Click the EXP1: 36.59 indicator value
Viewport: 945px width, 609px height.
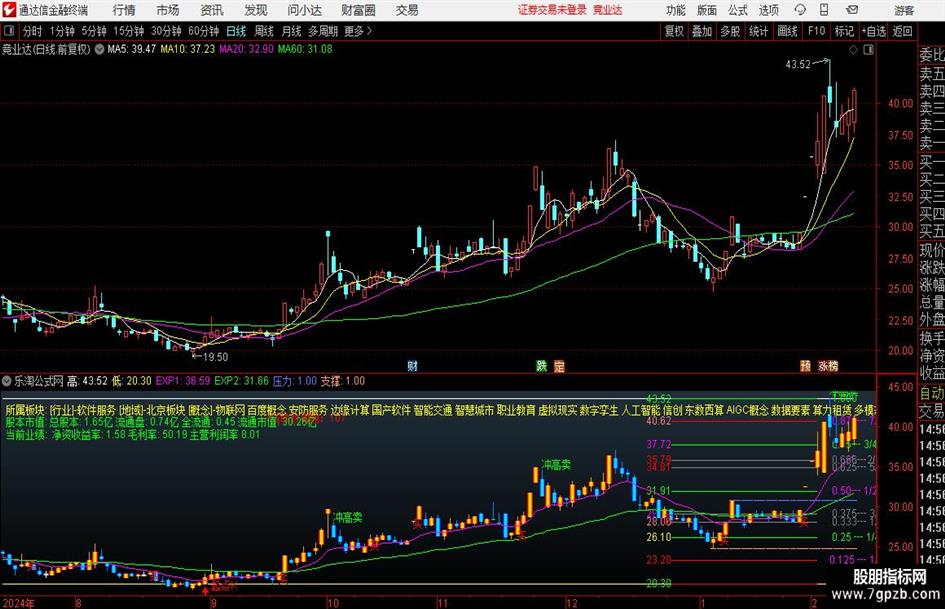click(183, 381)
